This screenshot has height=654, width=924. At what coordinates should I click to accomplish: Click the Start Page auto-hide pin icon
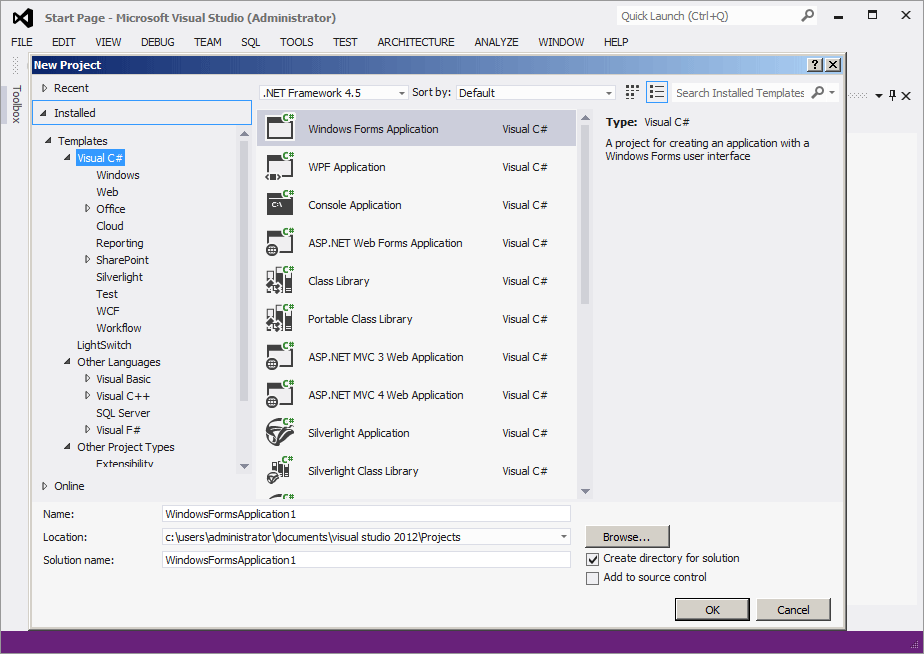[892, 95]
